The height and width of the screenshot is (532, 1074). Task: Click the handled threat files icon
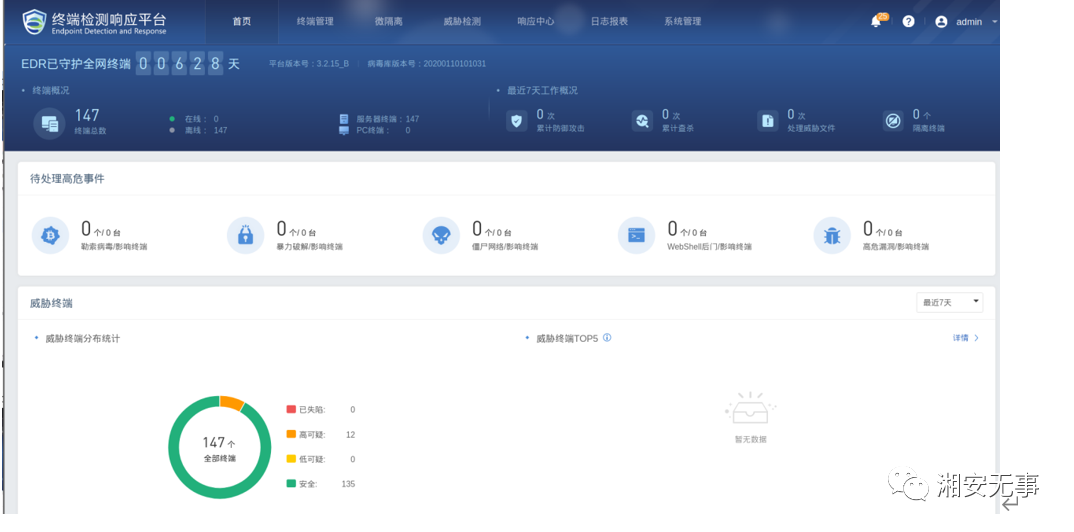pos(768,121)
